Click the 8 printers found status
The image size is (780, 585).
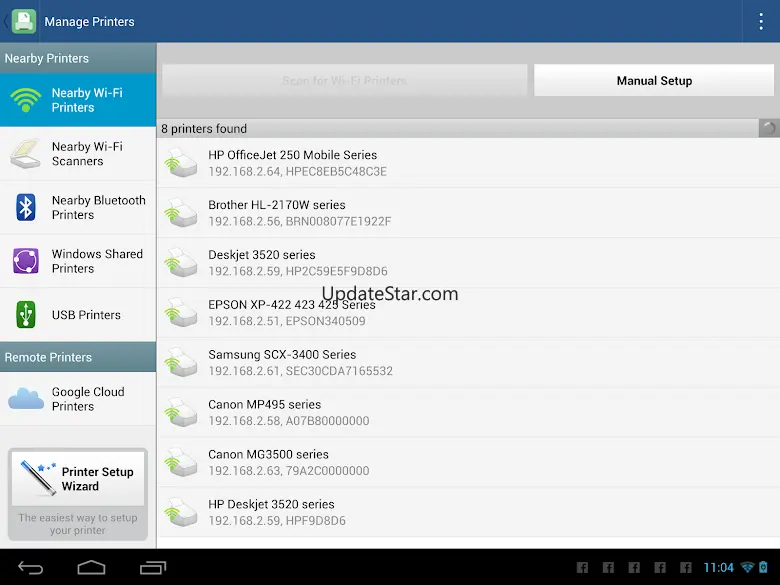[204, 129]
